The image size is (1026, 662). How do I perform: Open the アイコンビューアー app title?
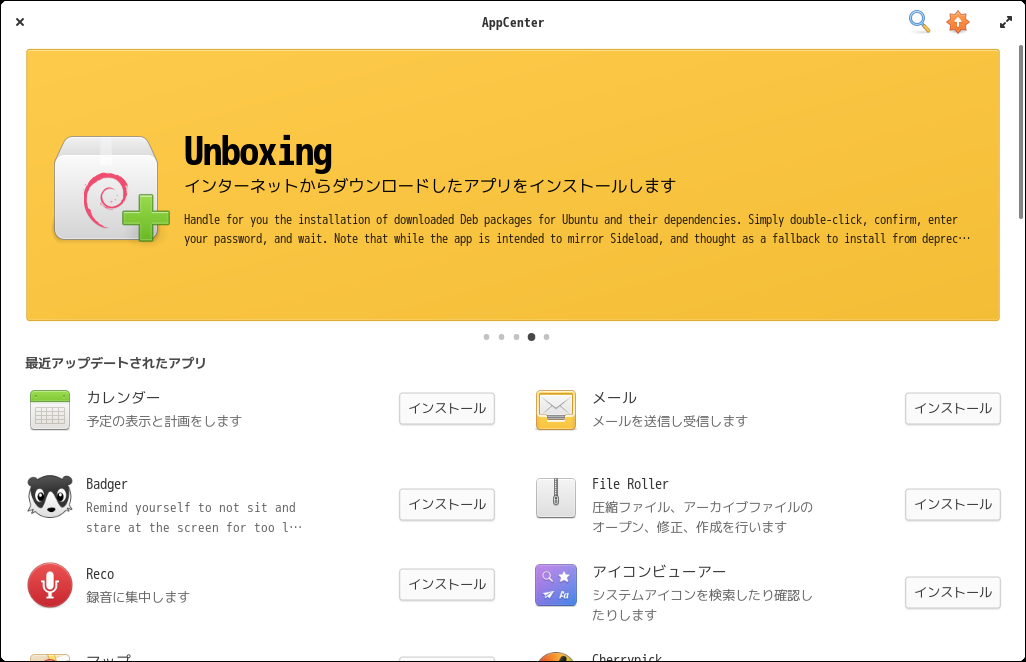[659, 572]
